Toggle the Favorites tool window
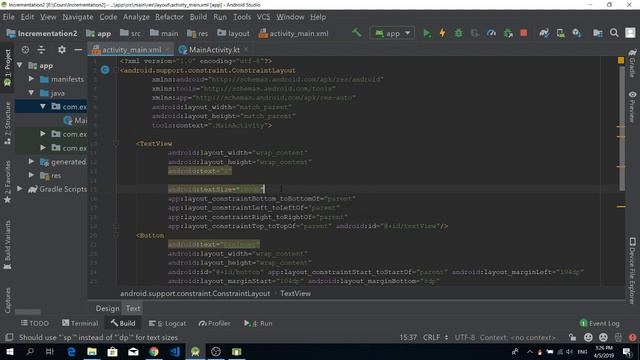This screenshot has height=360, width=640. click(7, 182)
